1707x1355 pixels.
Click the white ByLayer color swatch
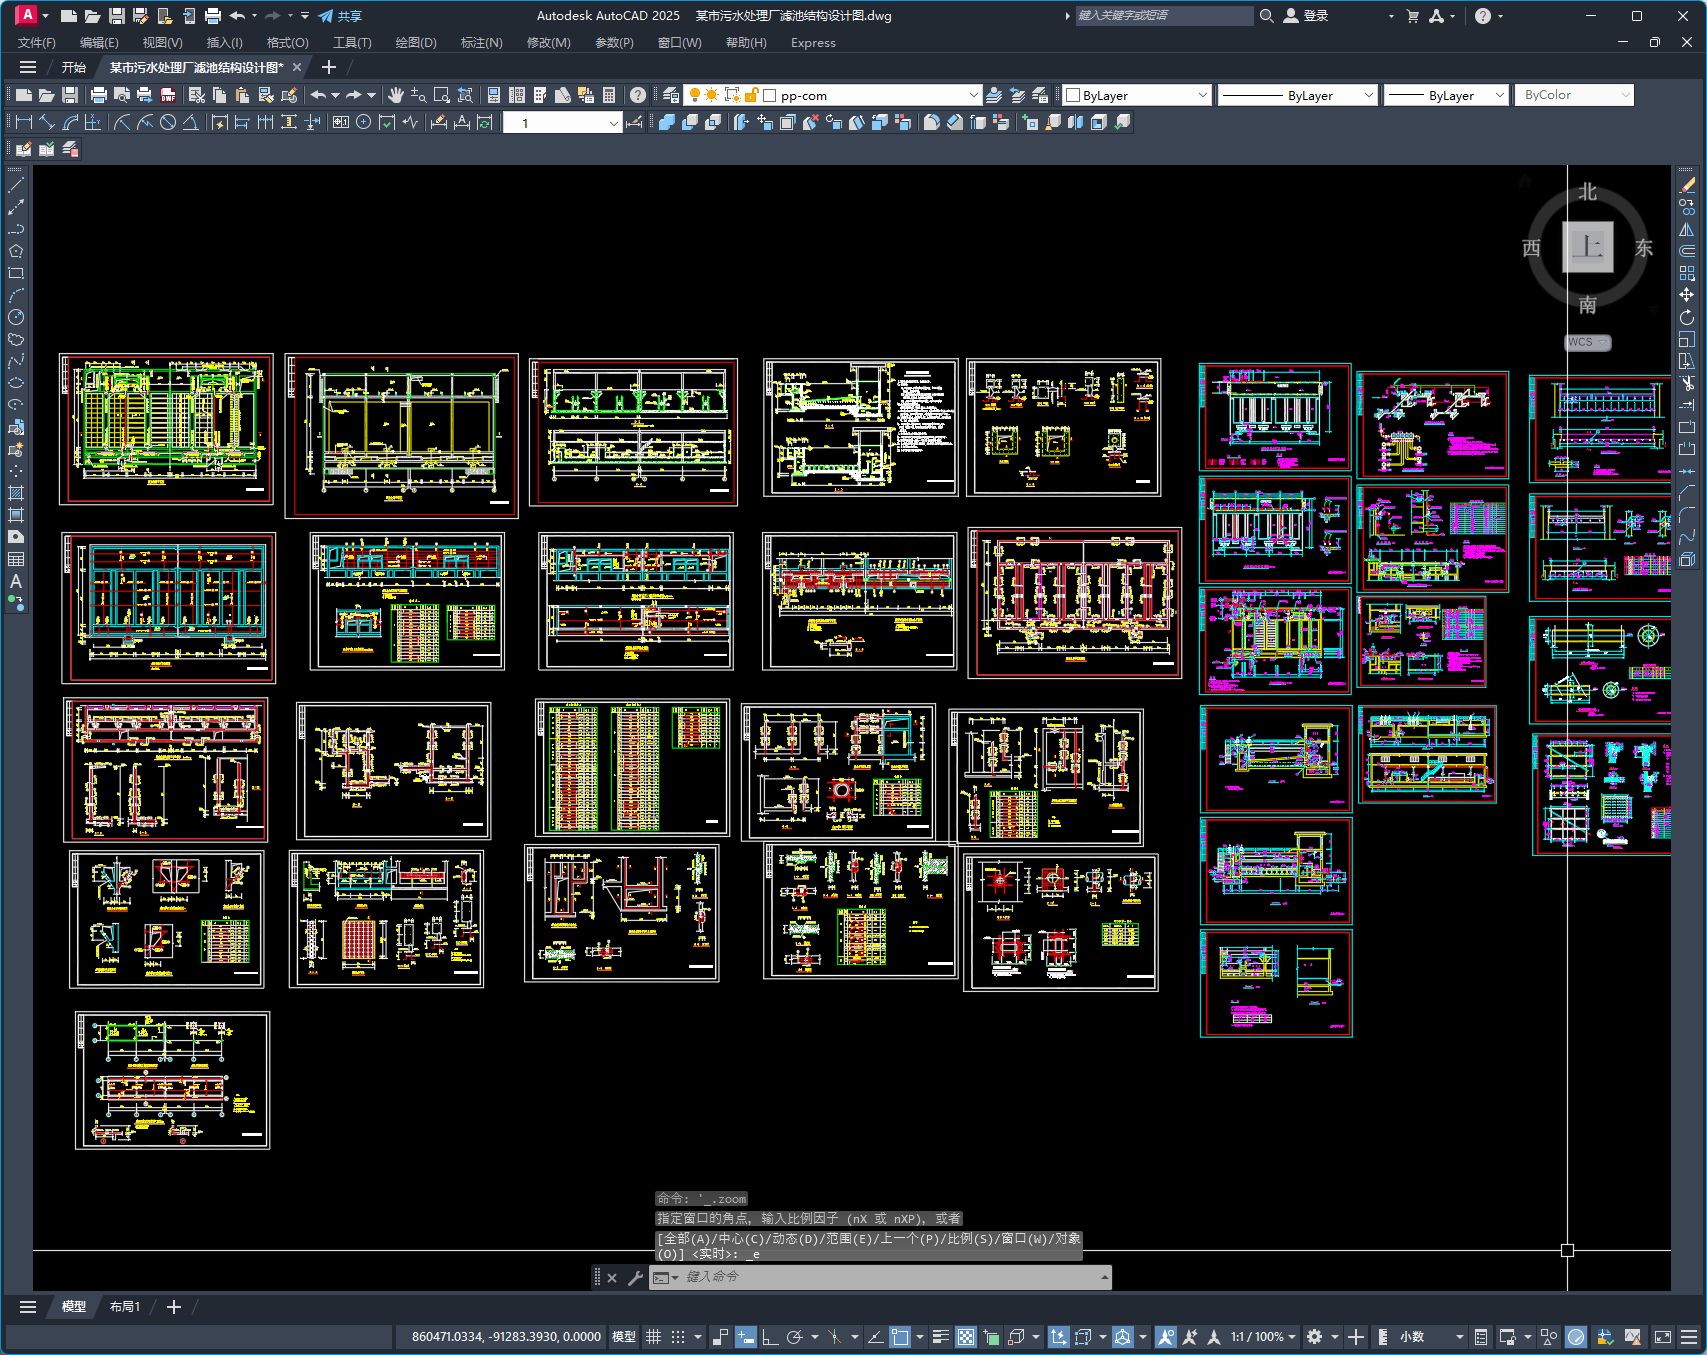pos(1073,95)
